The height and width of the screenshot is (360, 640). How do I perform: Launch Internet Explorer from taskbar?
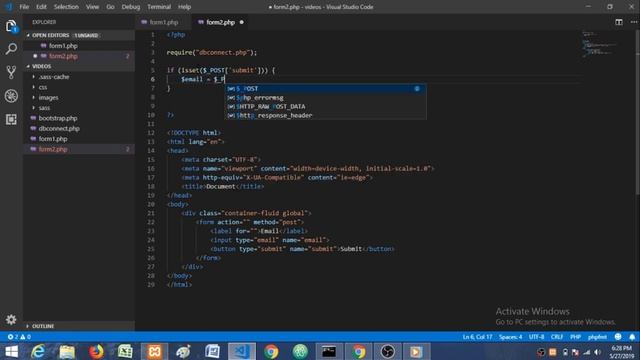click(x=38, y=351)
